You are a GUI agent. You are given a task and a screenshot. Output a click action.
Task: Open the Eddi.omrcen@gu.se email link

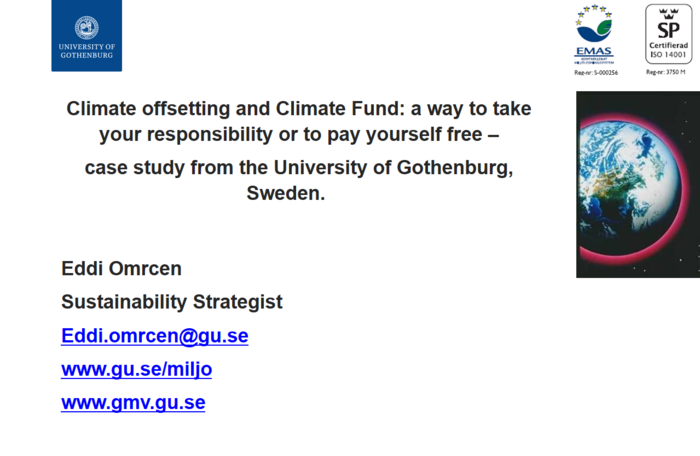coord(154,335)
